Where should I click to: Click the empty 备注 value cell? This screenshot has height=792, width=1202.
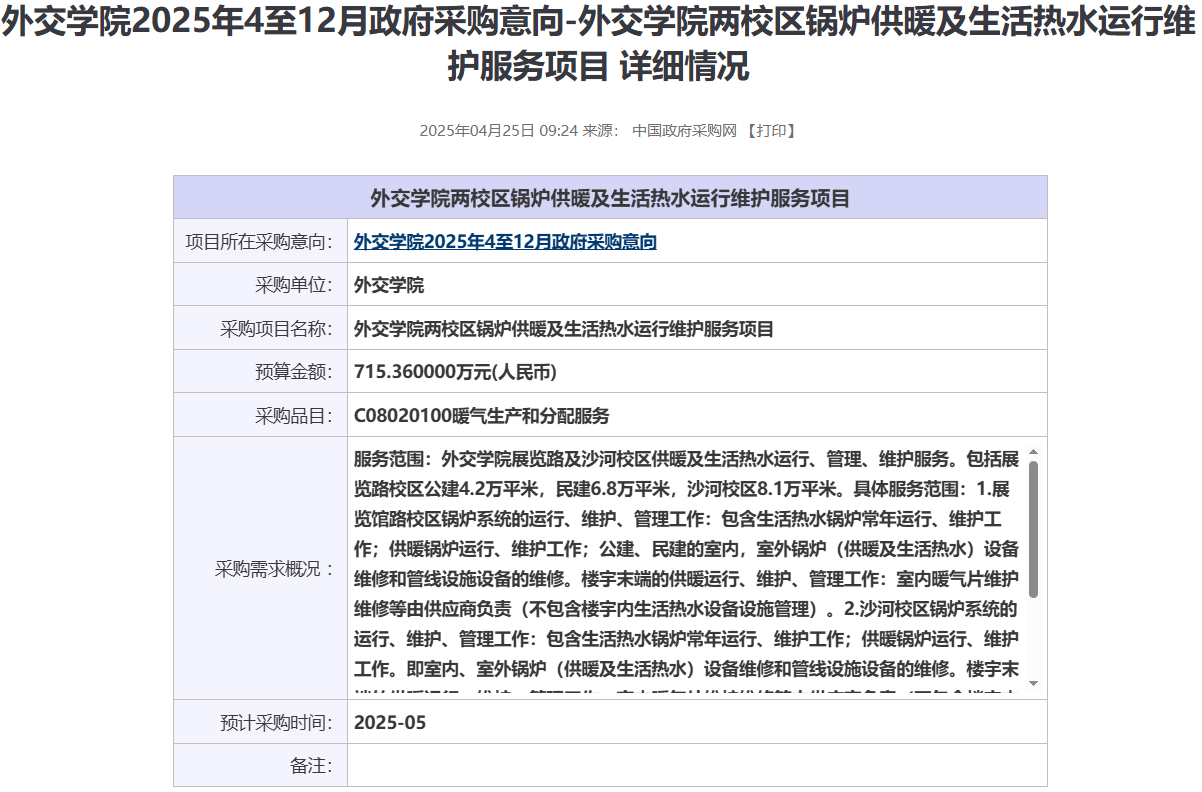click(696, 766)
